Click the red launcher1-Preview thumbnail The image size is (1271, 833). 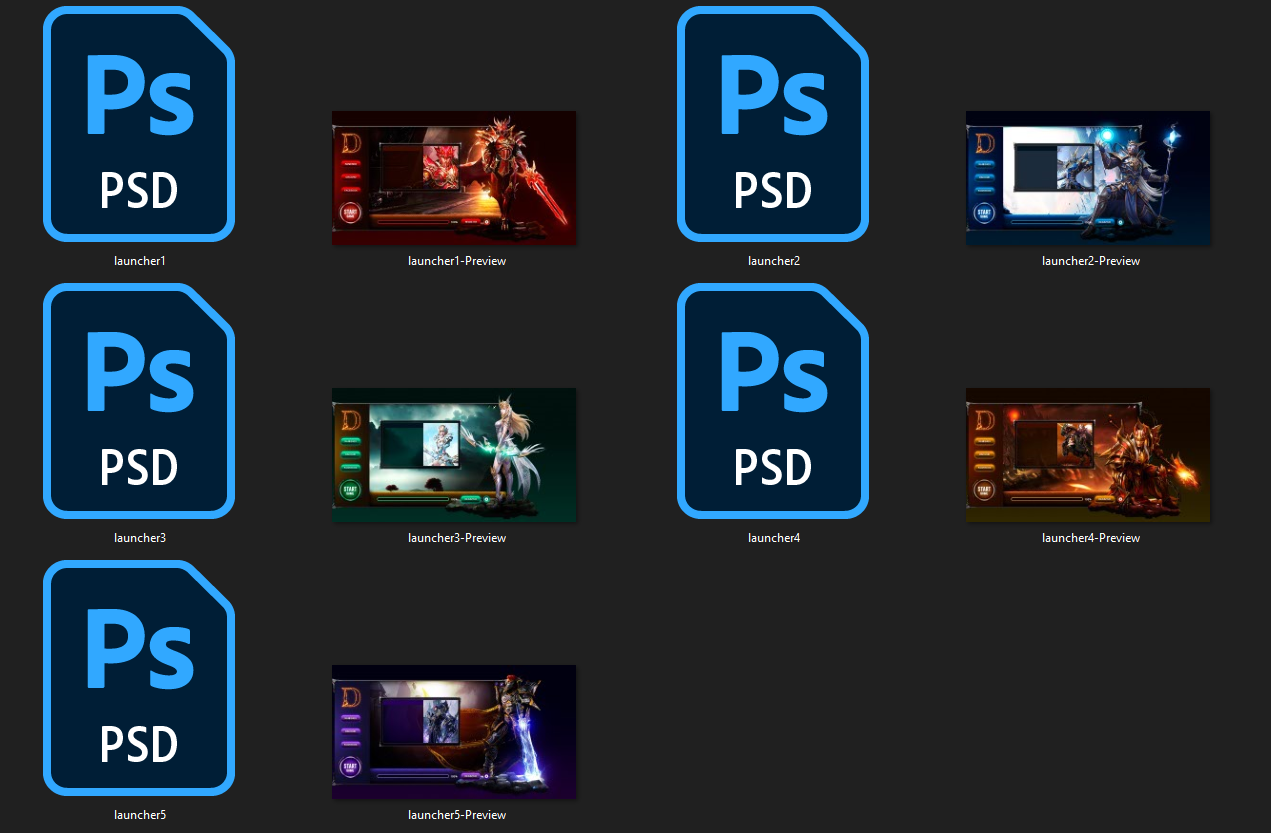click(x=454, y=178)
